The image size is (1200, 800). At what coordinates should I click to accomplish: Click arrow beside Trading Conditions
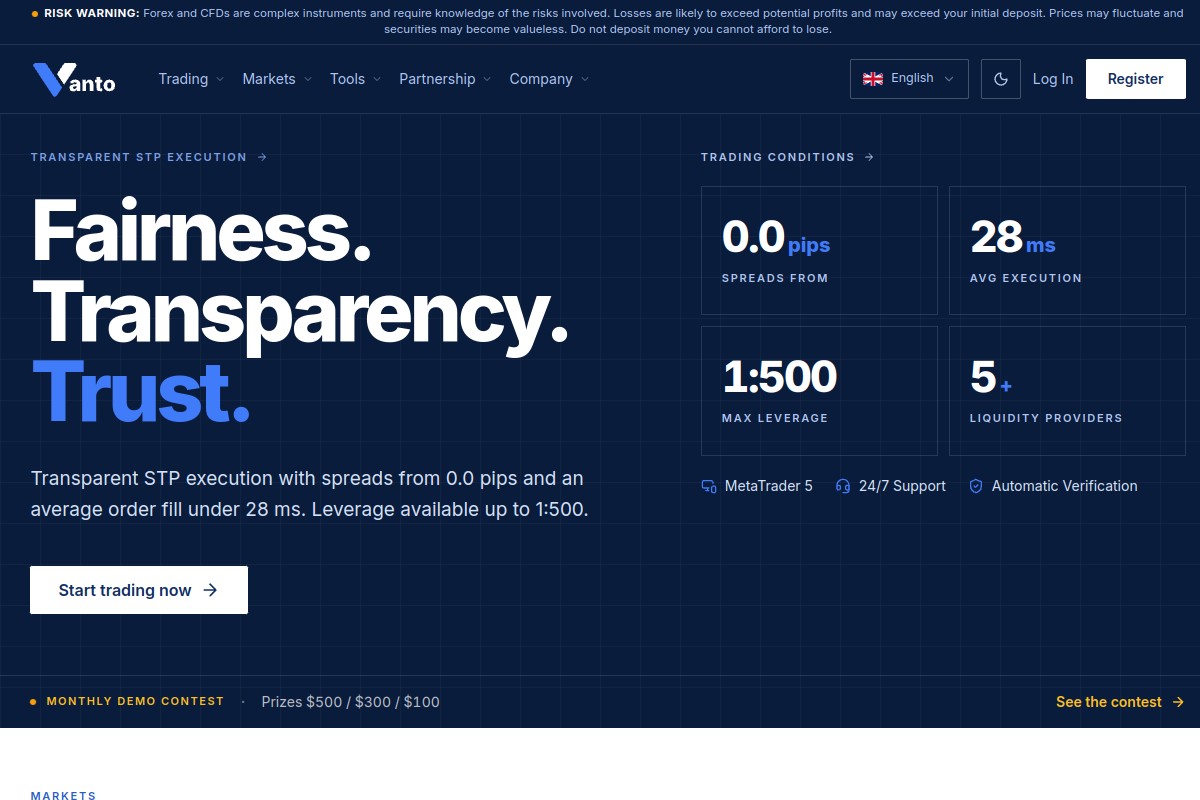point(869,157)
